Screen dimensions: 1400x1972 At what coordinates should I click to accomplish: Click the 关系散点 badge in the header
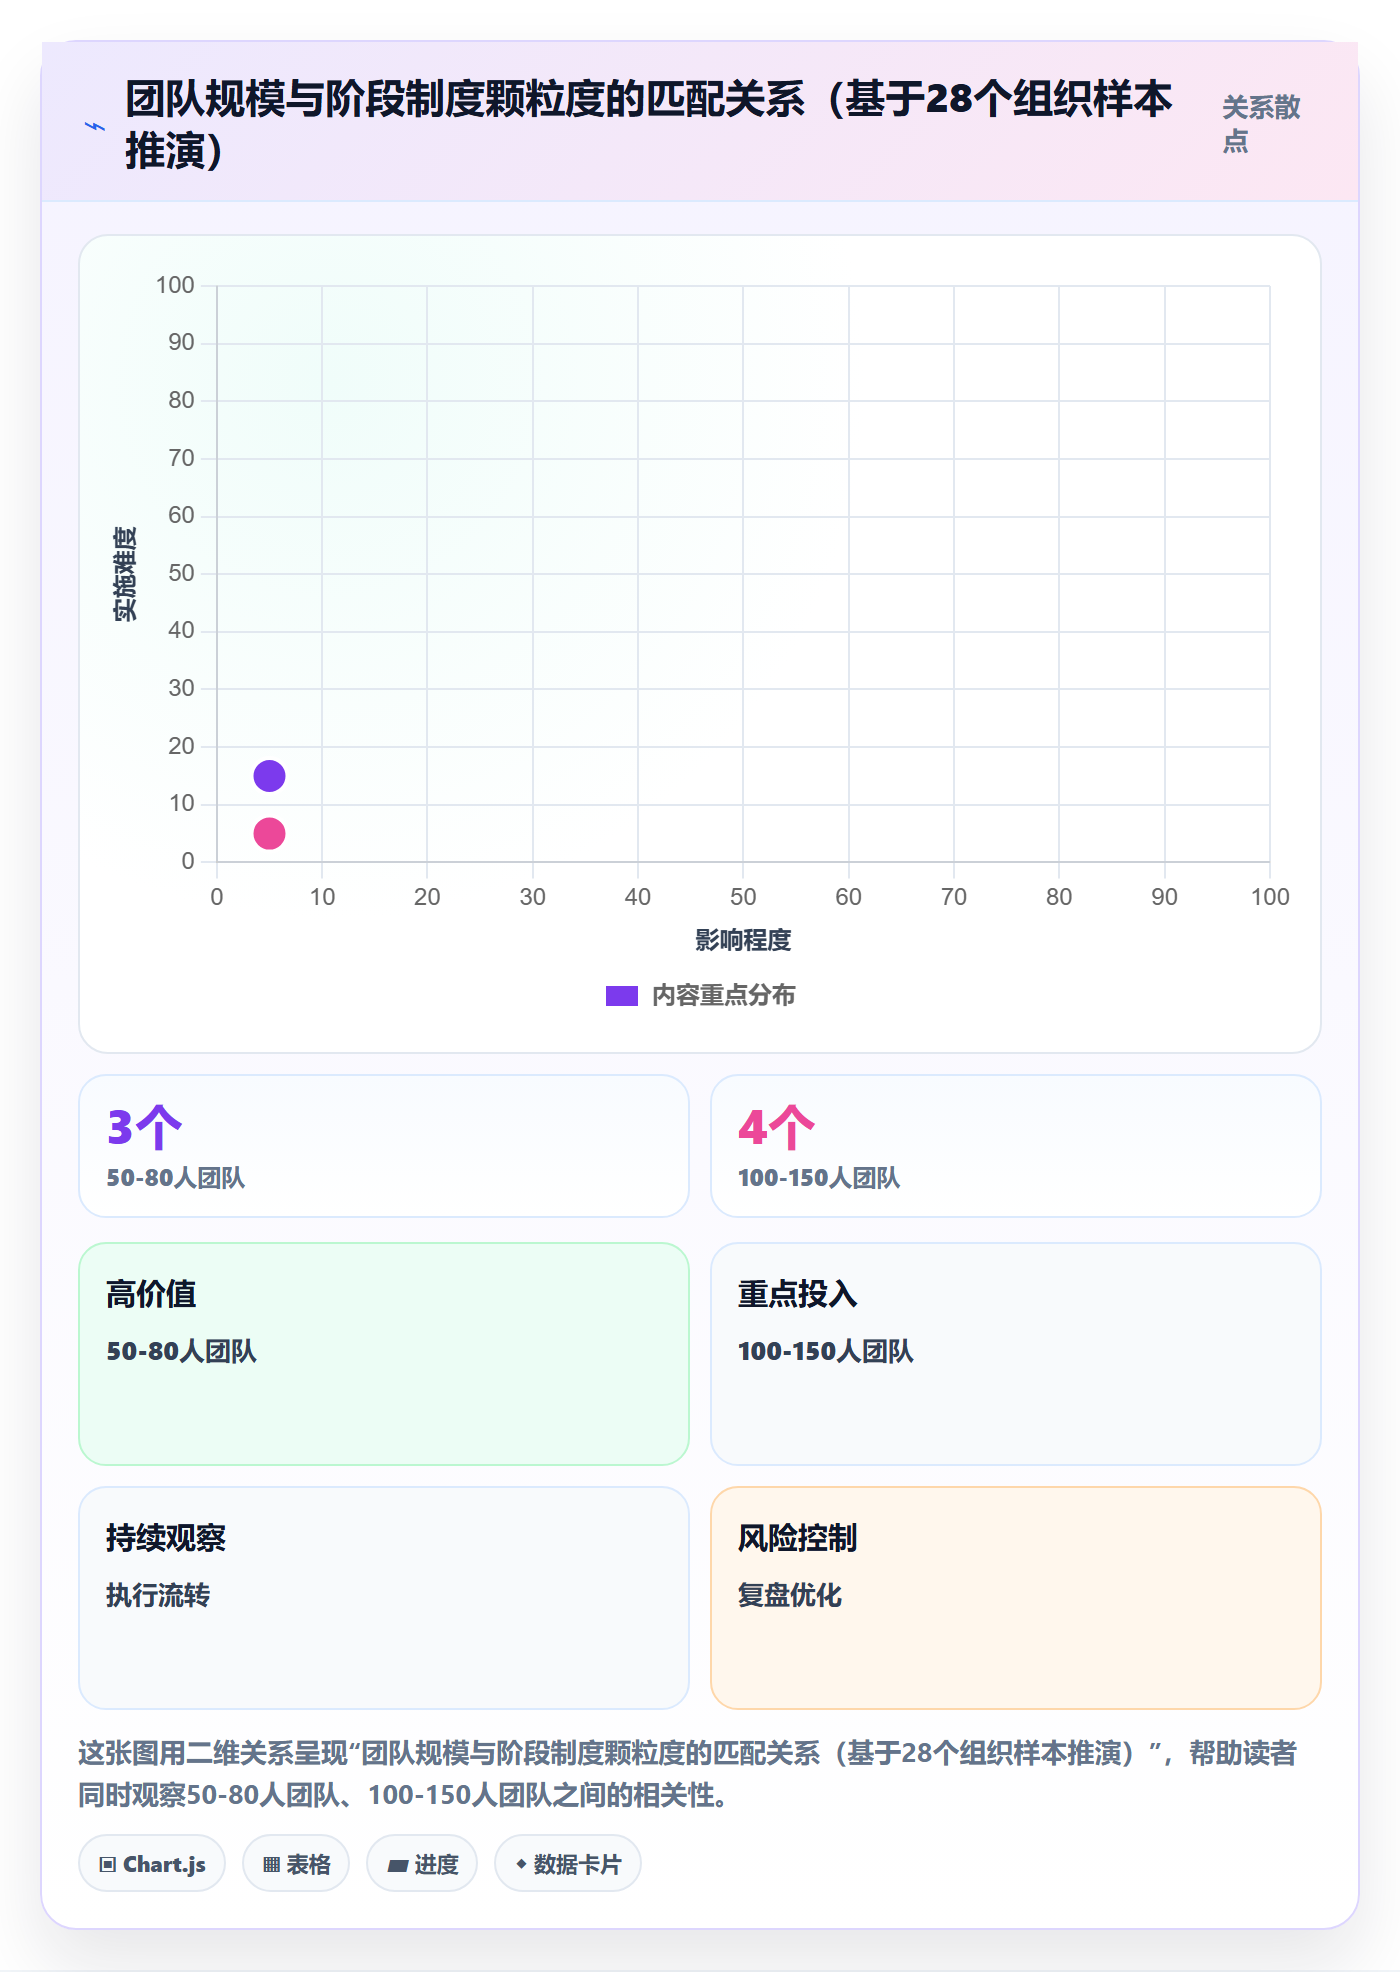pyautogui.click(x=1261, y=124)
